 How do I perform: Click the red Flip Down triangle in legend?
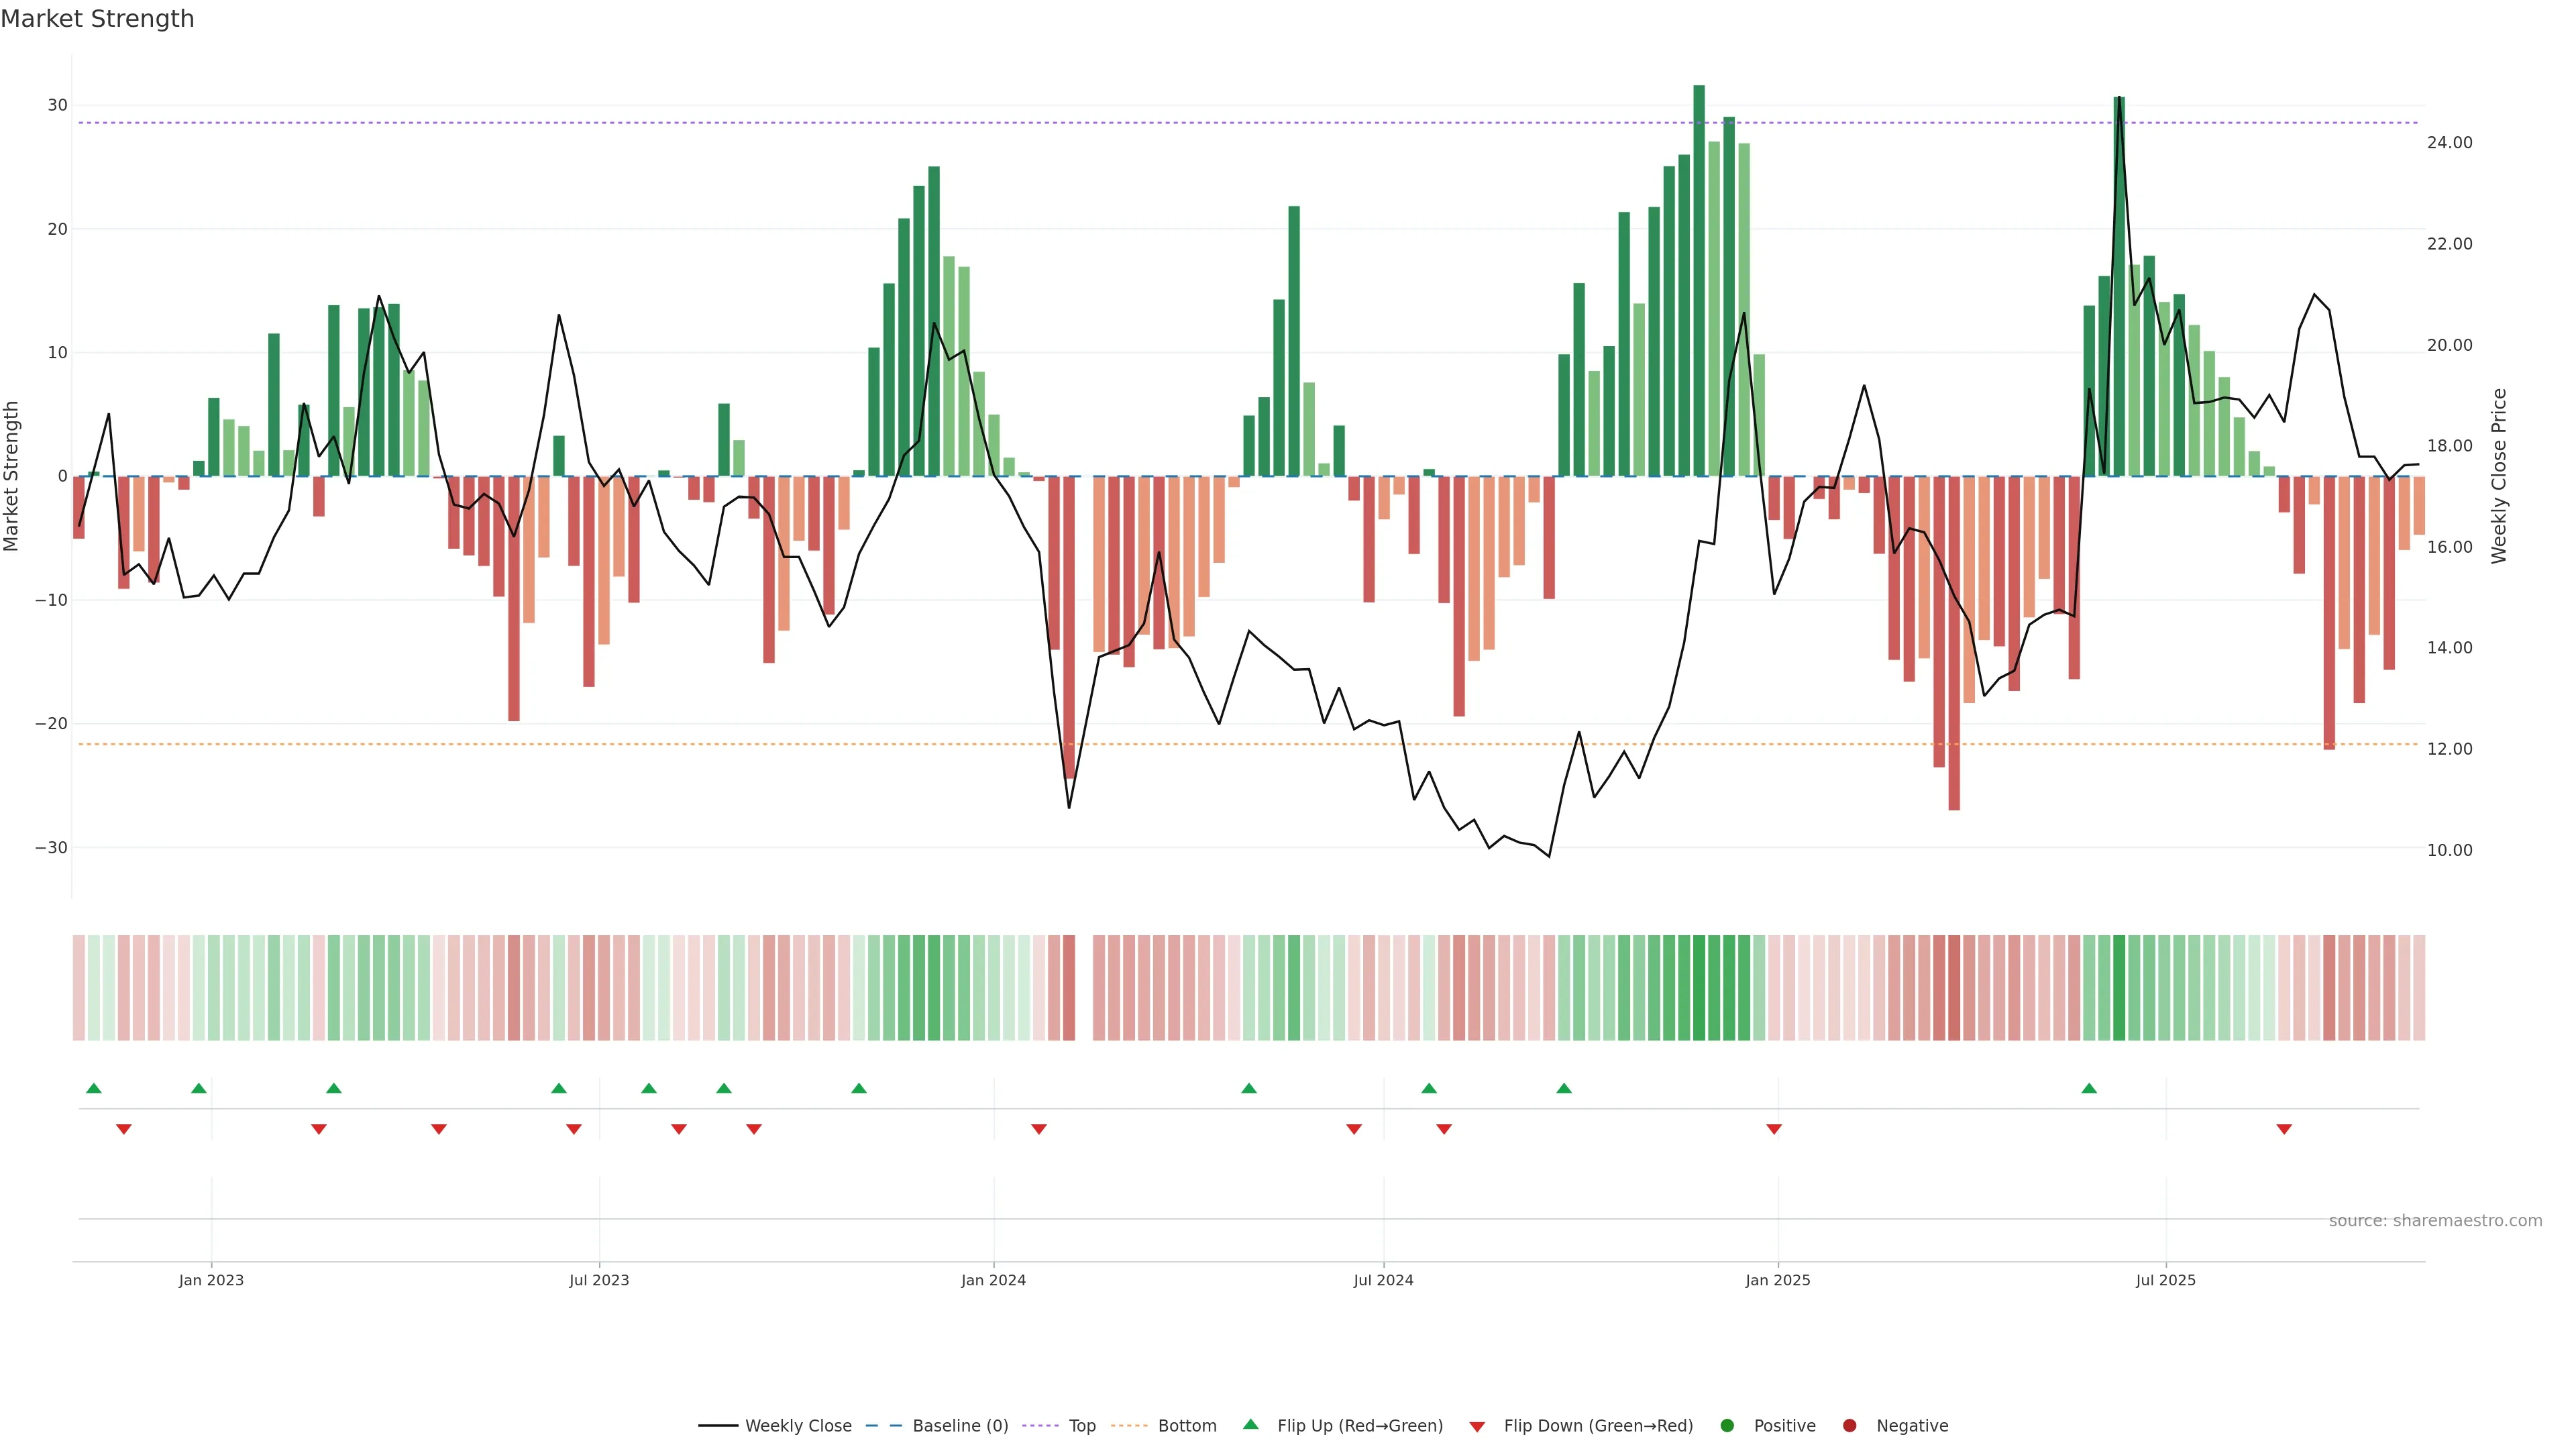(1477, 1427)
